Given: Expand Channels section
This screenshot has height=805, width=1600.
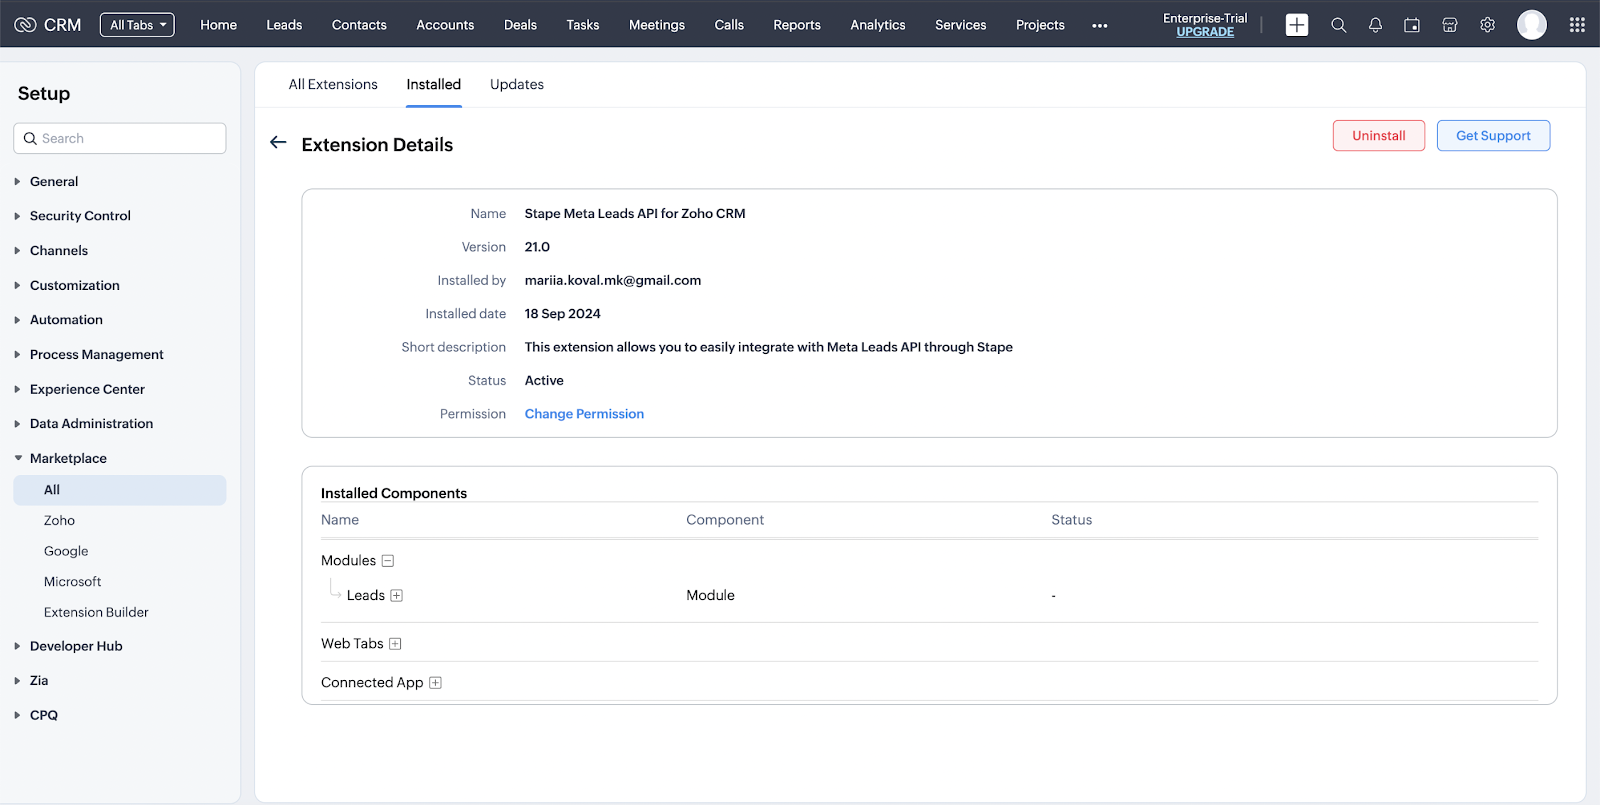Looking at the screenshot, I should pos(17,251).
